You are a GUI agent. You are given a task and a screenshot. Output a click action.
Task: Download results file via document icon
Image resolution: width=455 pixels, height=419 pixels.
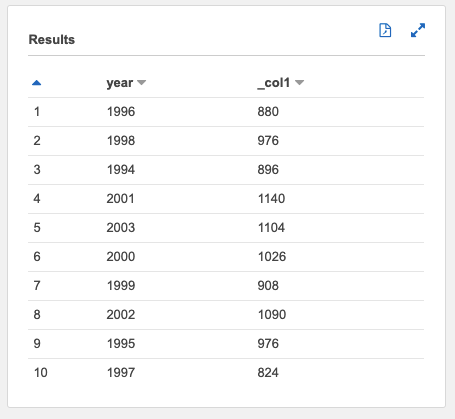pyautogui.click(x=385, y=30)
